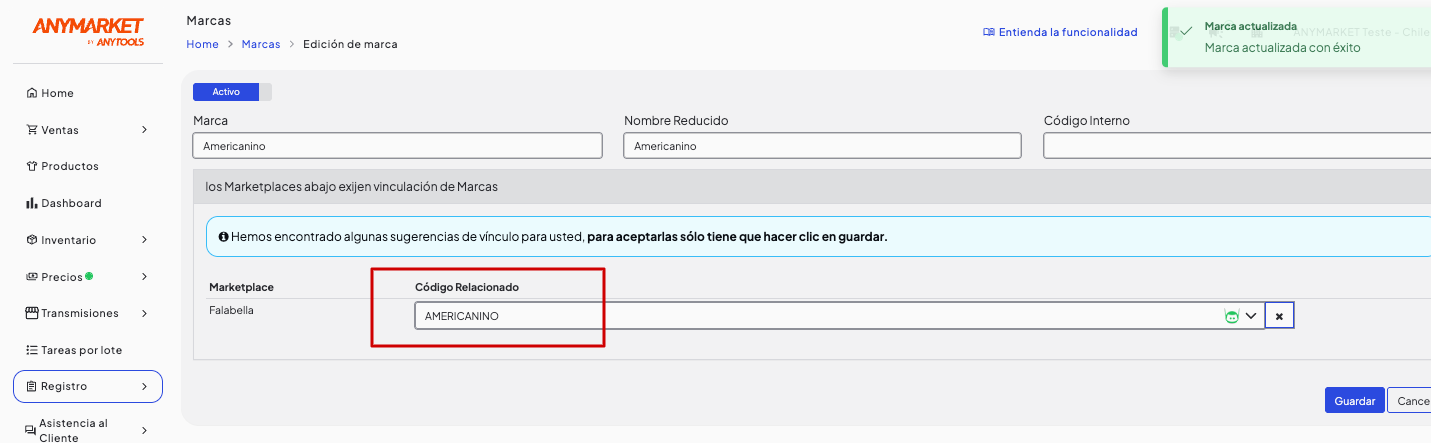Click the Asistencia al Cliente chat icon

[31, 430]
